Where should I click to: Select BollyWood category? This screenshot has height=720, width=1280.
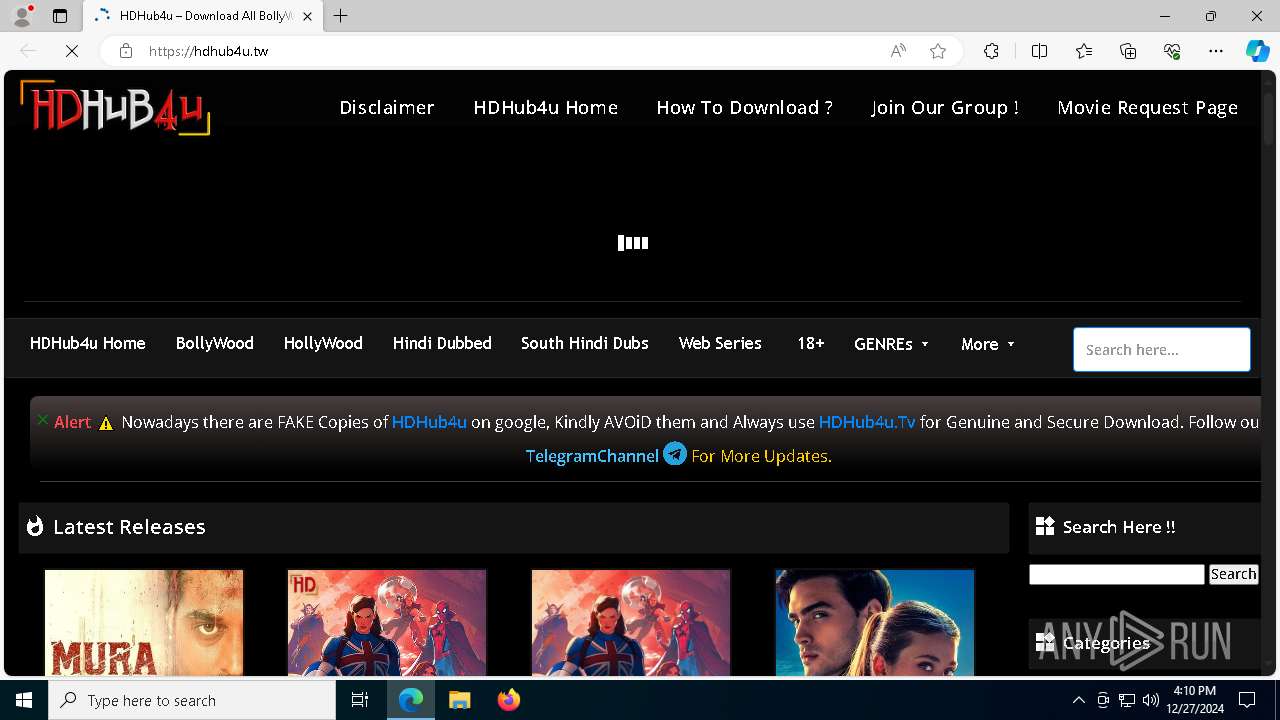[214, 343]
